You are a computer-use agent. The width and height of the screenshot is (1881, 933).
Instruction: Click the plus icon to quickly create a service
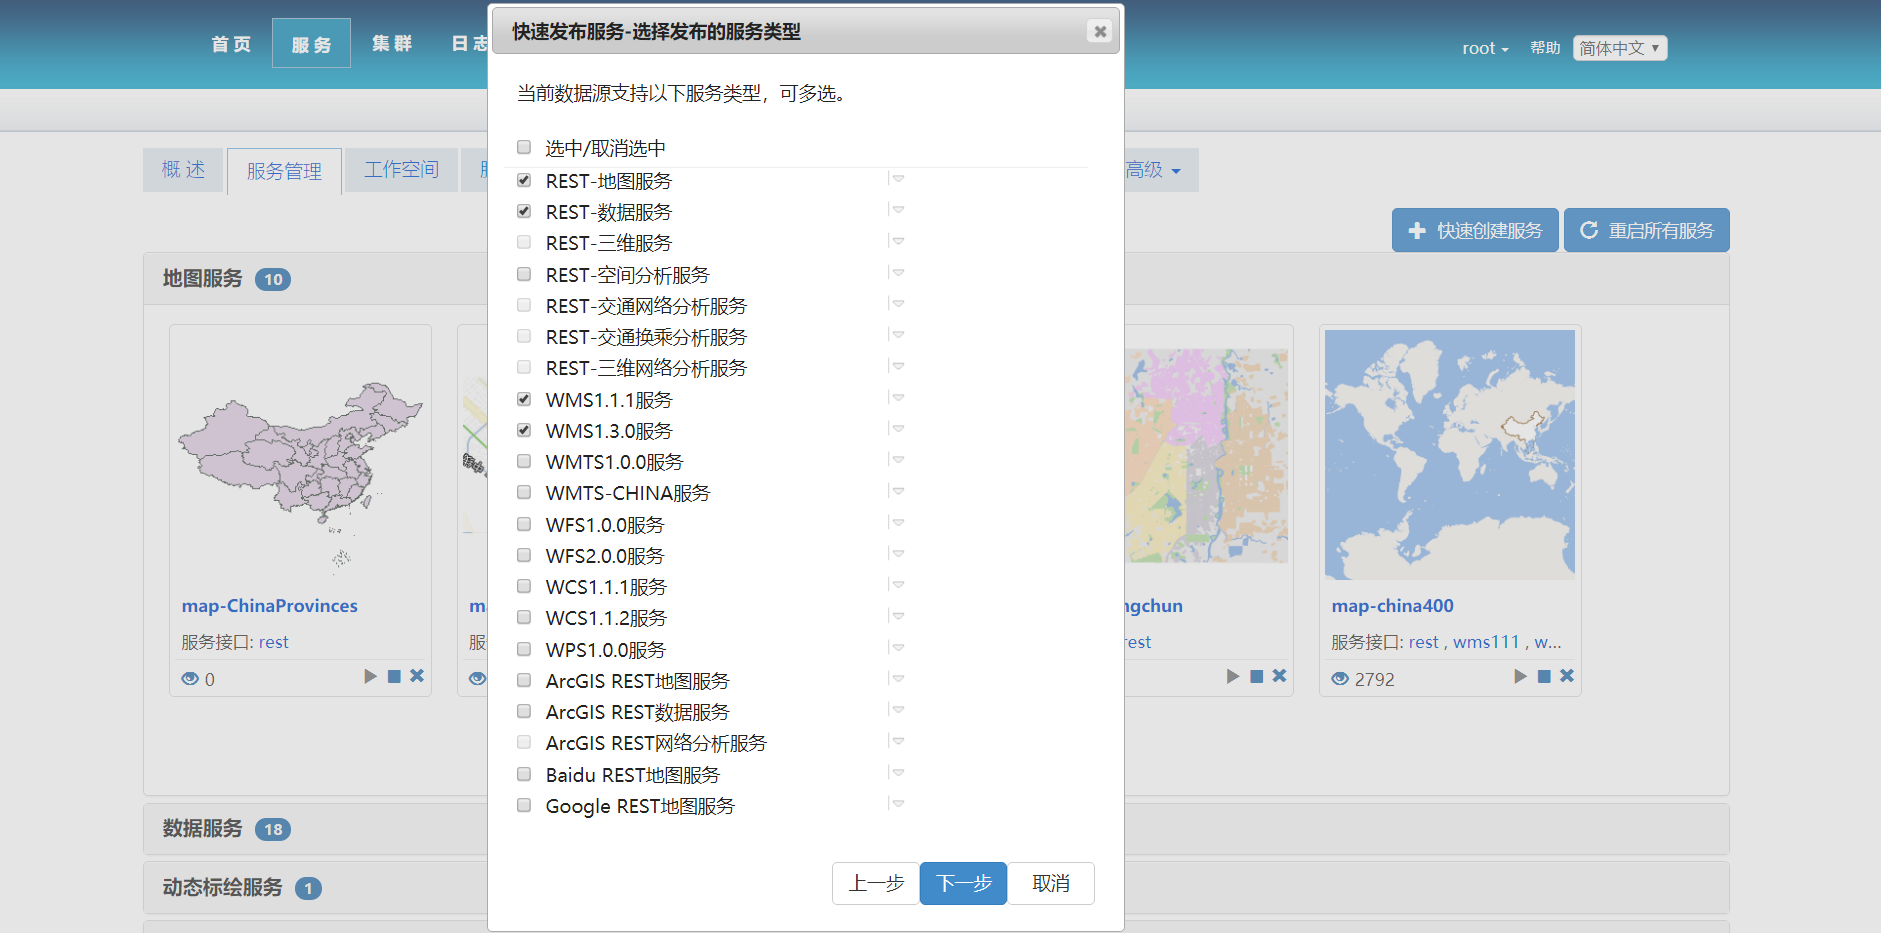pyautogui.click(x=1417, y=230)
